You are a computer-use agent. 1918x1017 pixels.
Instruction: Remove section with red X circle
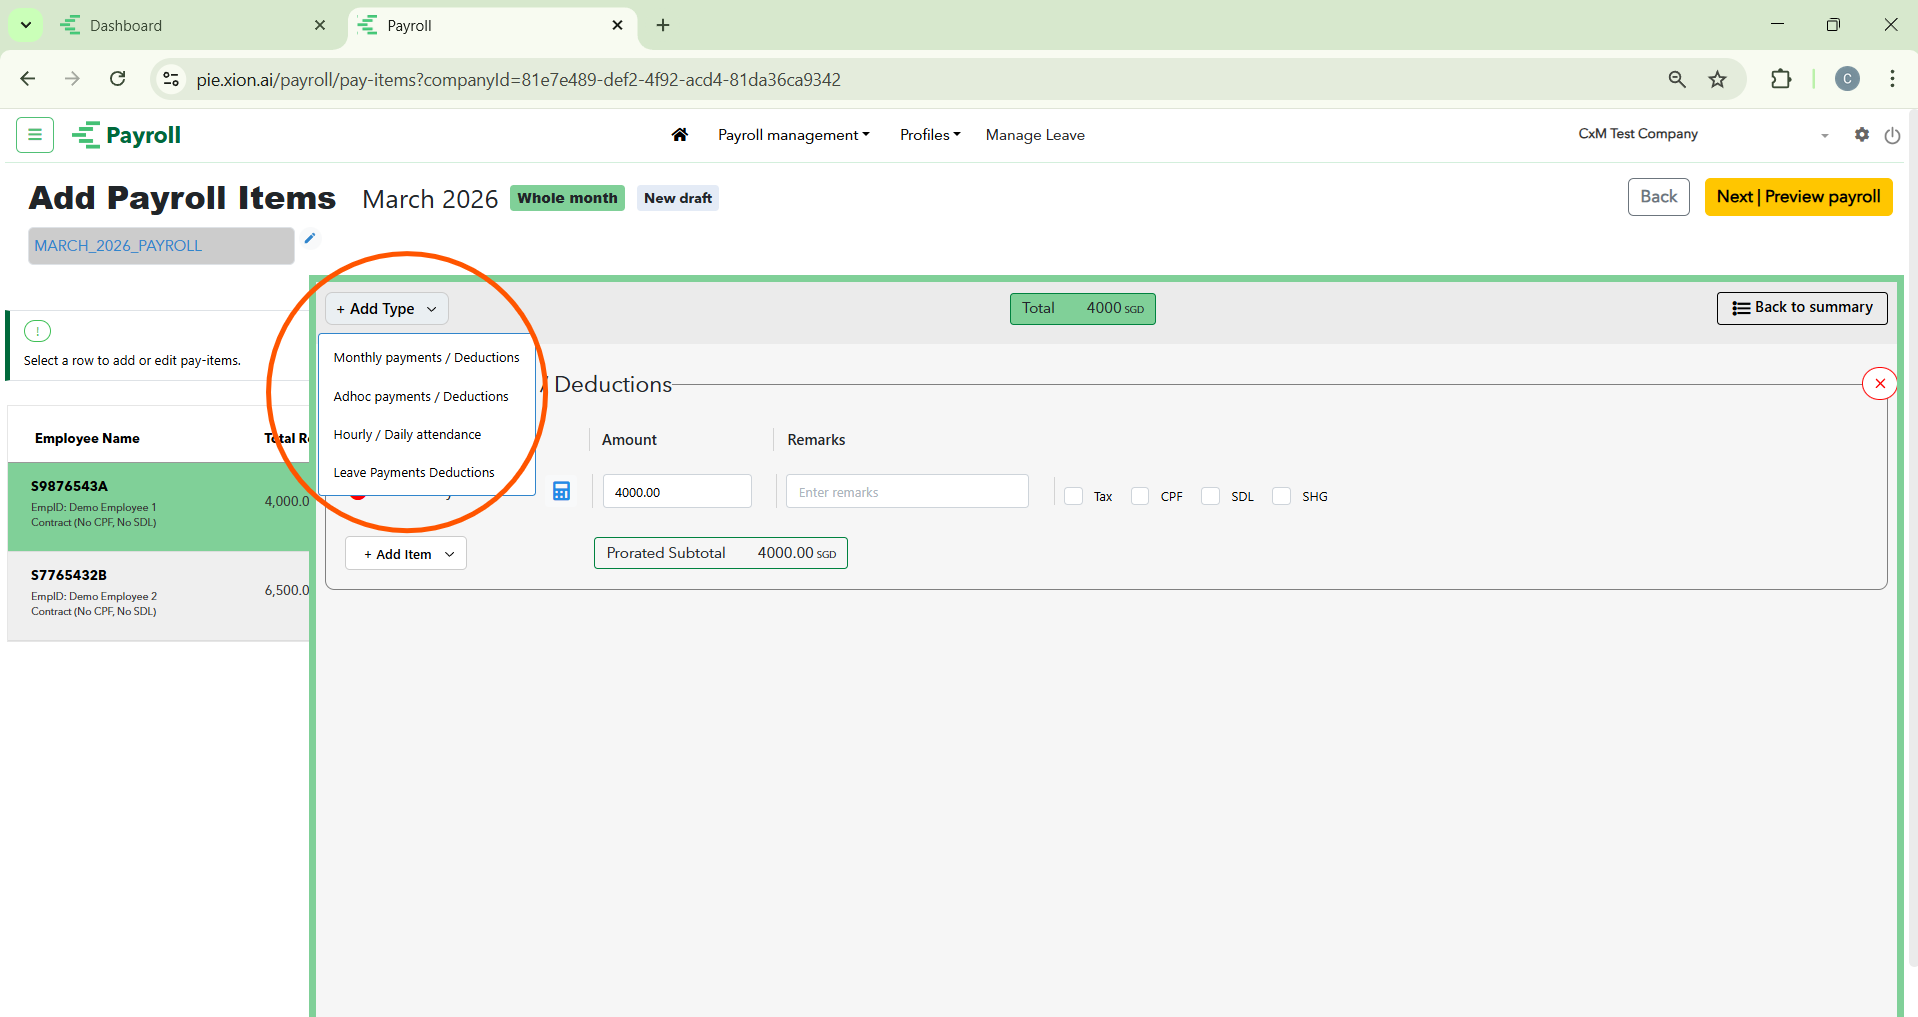[x=1879, y=383]
